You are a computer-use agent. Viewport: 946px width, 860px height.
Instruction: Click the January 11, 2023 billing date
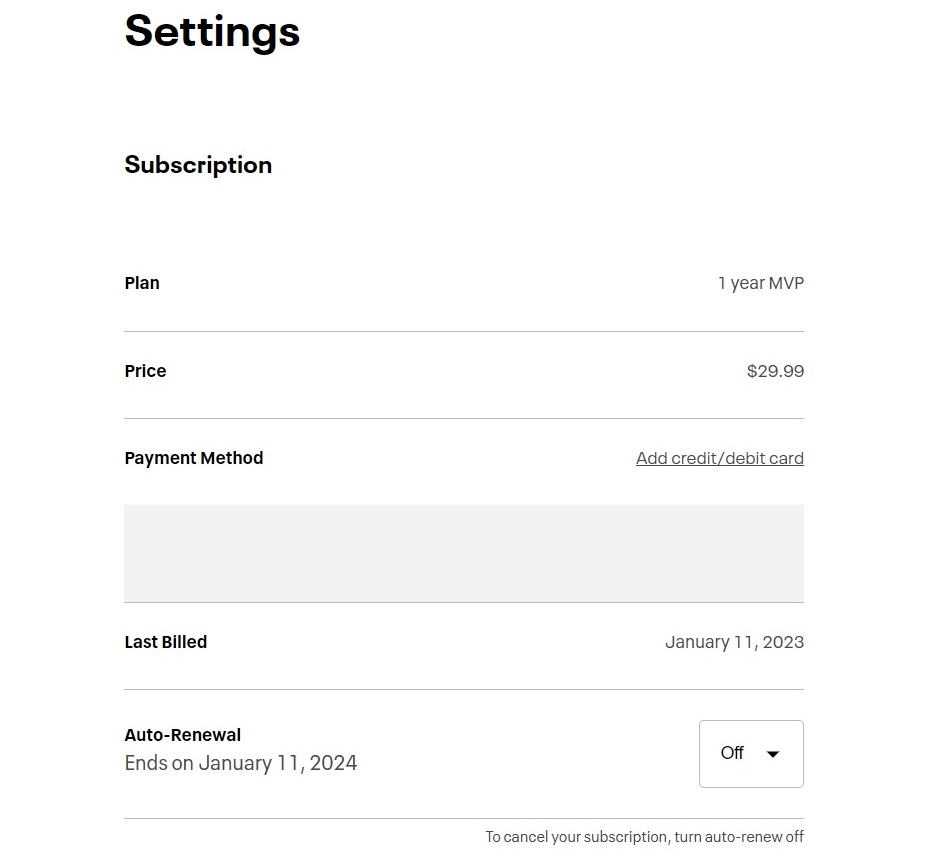(734, 642)
